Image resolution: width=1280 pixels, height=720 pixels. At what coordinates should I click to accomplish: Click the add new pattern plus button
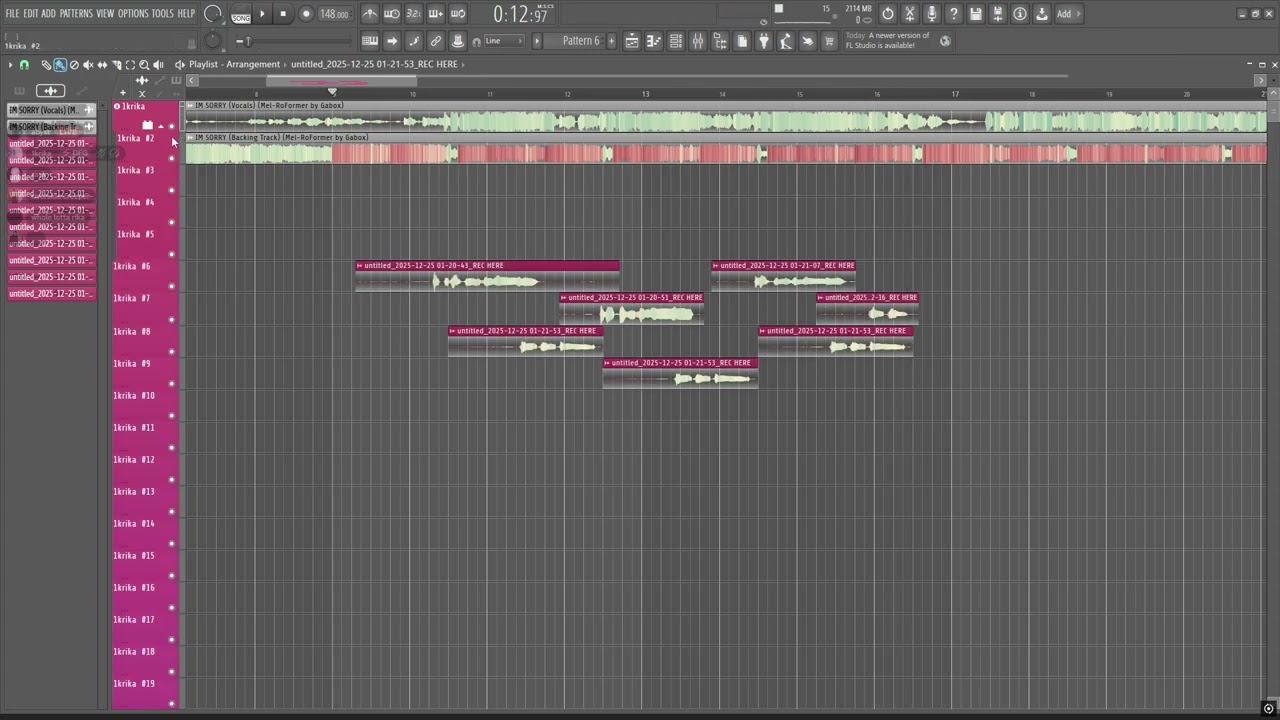[x=612, y=41]
